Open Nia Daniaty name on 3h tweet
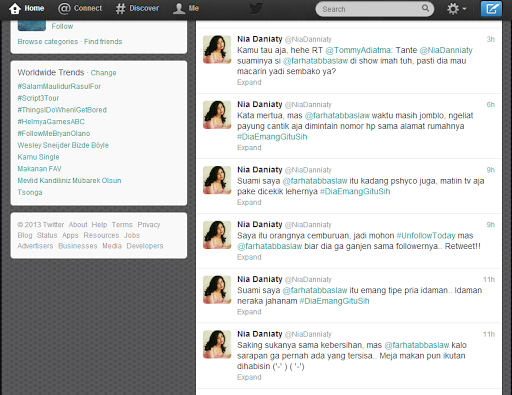The image size is (512, 395). (260, 39)
